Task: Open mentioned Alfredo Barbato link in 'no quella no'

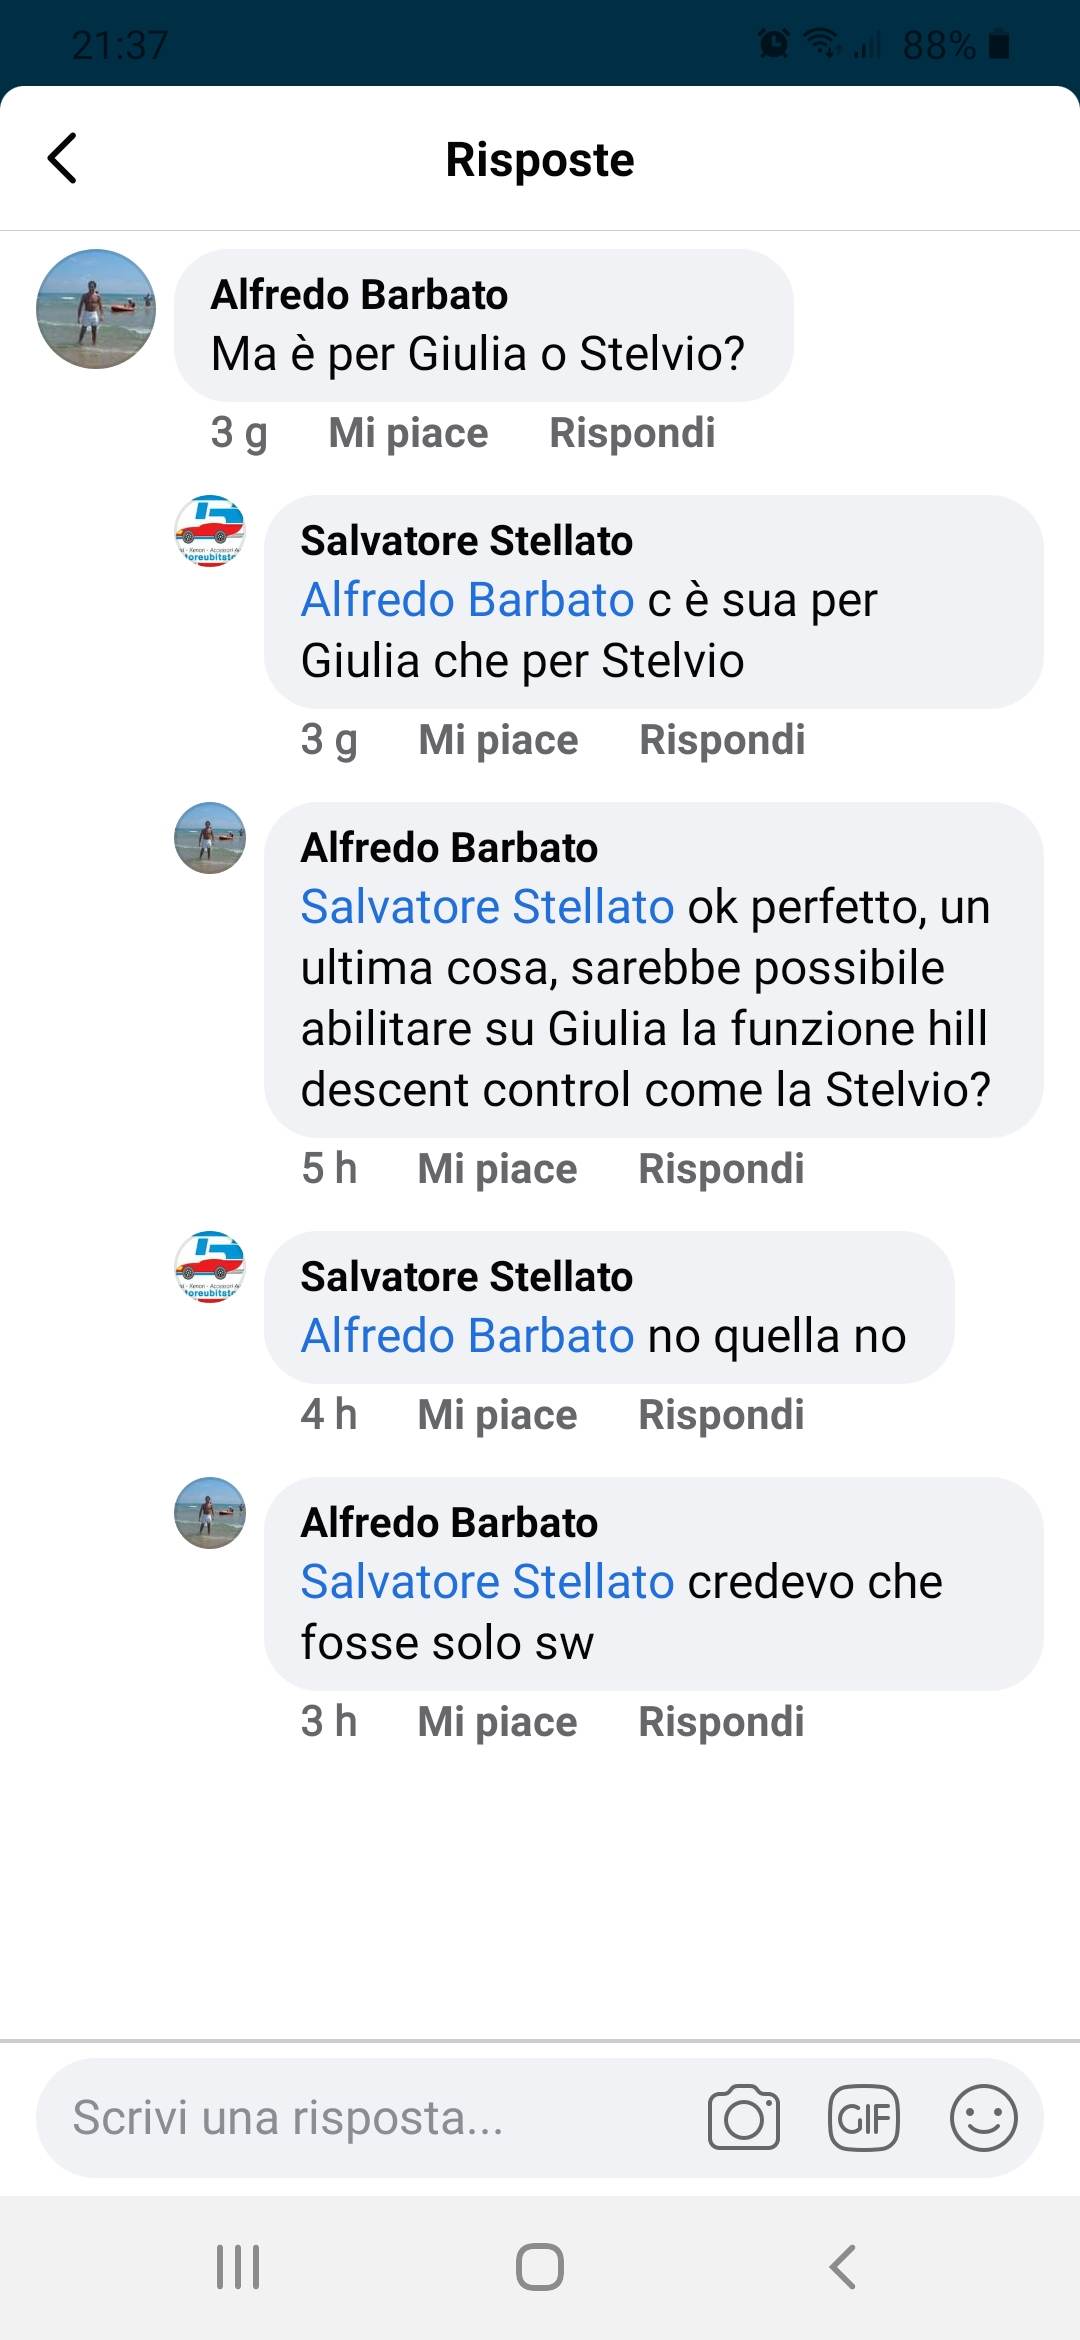Action: (468, 1336)
